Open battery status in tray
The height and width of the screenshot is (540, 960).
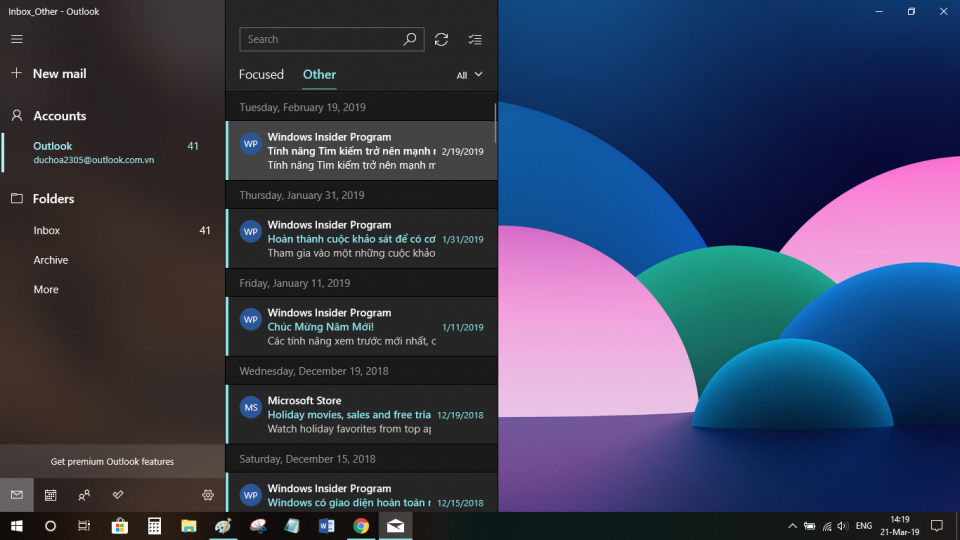[809, 526]
